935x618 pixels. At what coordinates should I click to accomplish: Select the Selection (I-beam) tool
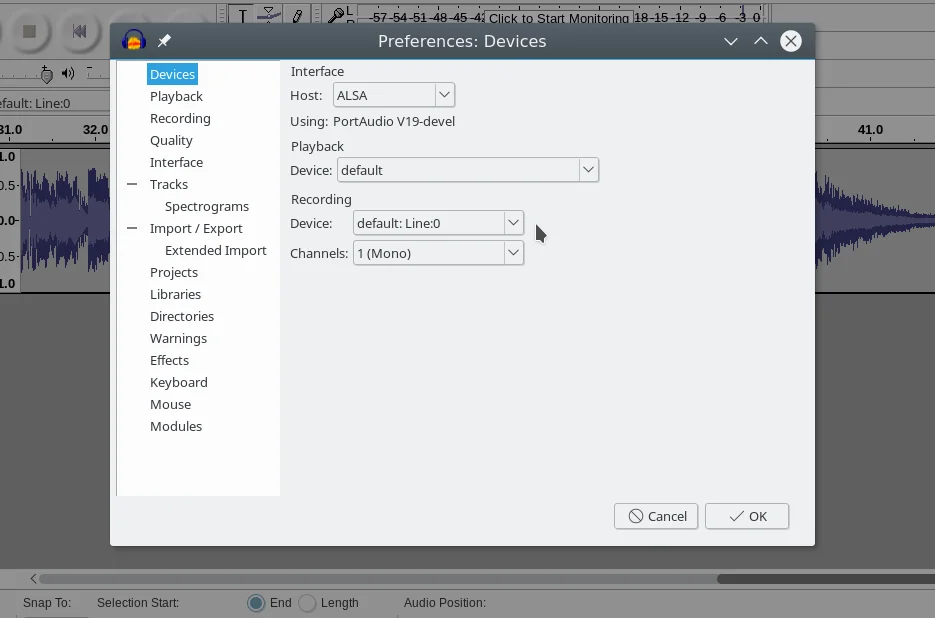click(242, 14)
